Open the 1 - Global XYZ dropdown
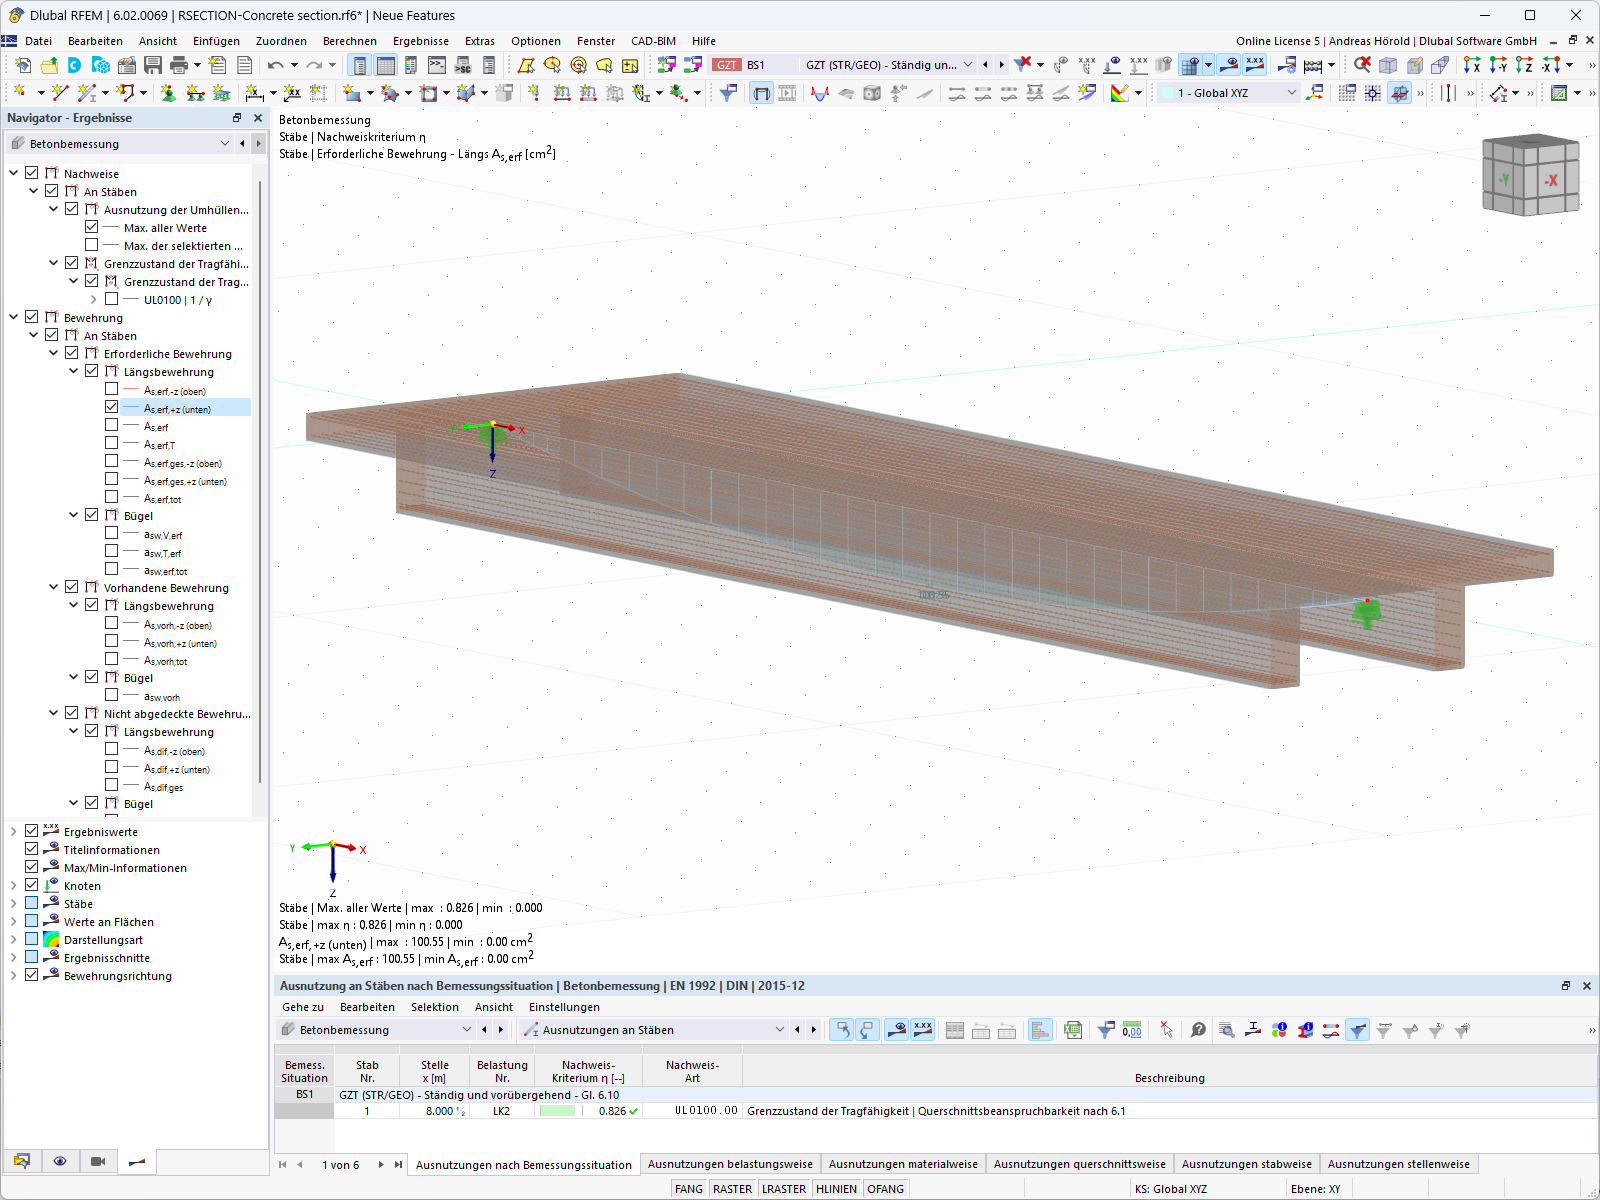 (x=1293, y=92)
